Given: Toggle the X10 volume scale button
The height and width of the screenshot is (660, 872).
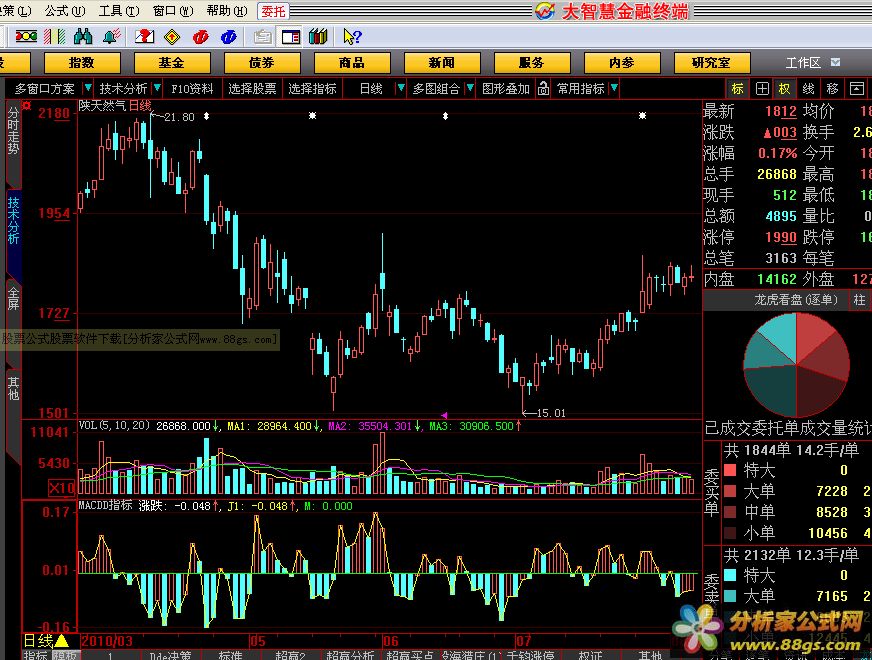Looking at the screenshot, I should (61, 488).
